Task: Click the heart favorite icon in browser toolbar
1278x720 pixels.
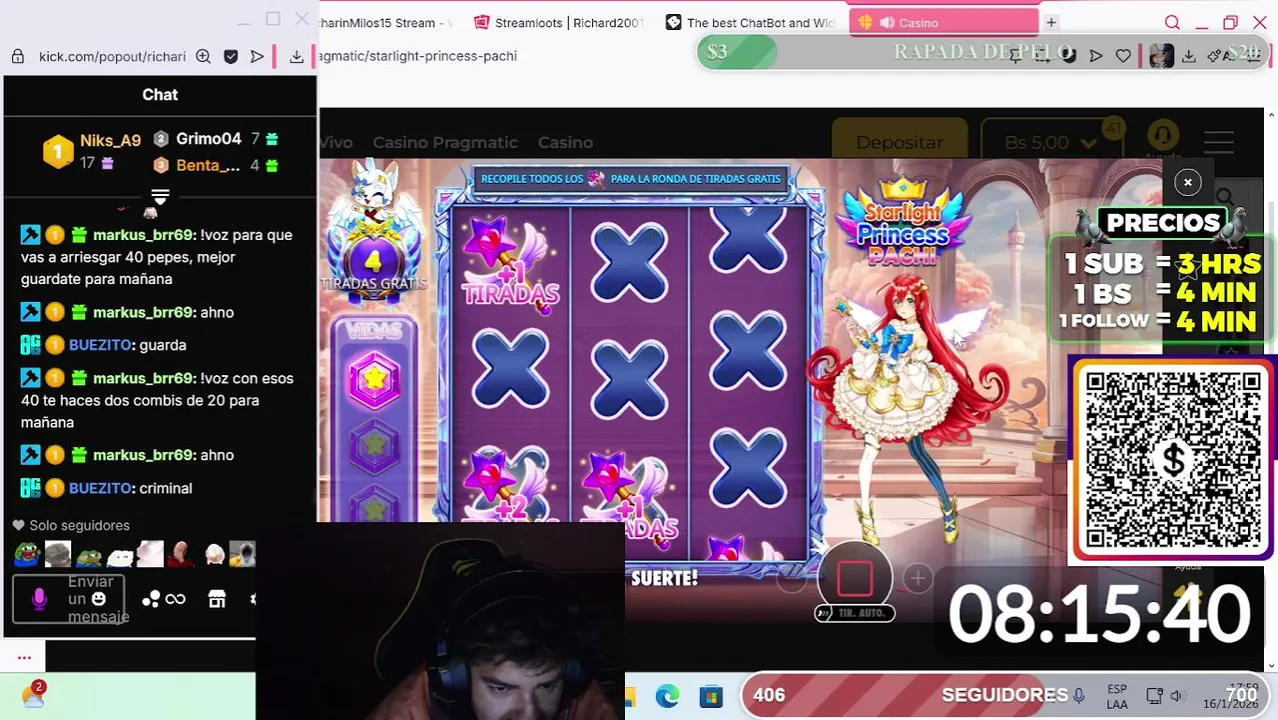Action: 1123,56
